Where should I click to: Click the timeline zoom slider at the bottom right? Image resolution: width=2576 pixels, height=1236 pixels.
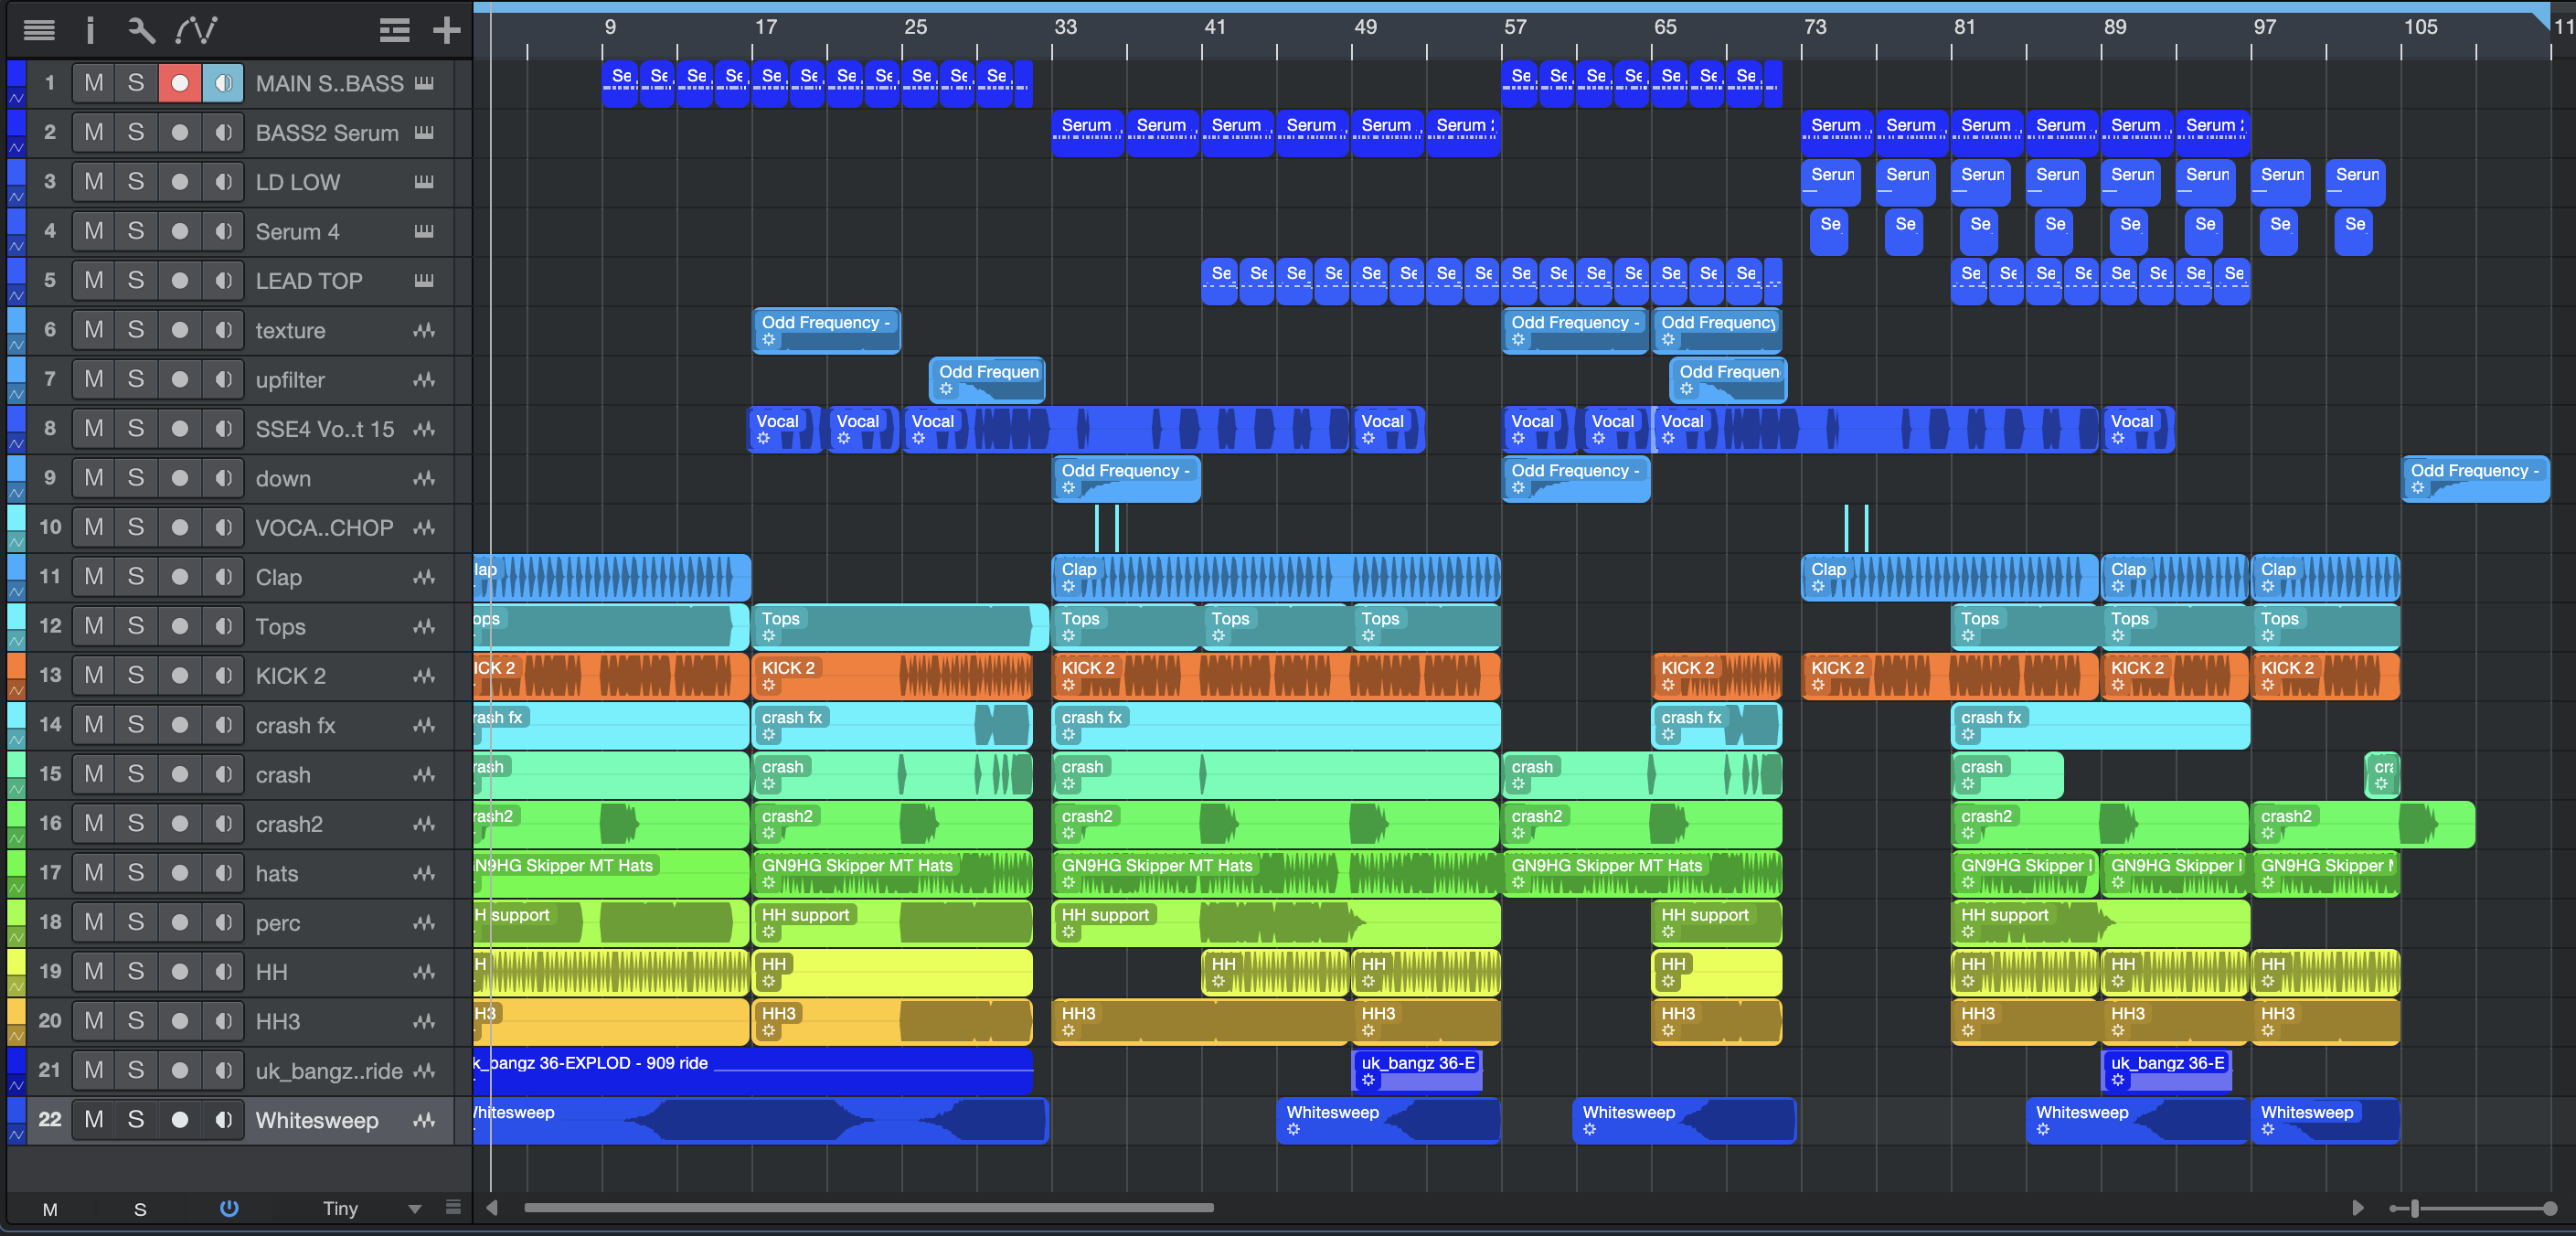[2415, 1208]
